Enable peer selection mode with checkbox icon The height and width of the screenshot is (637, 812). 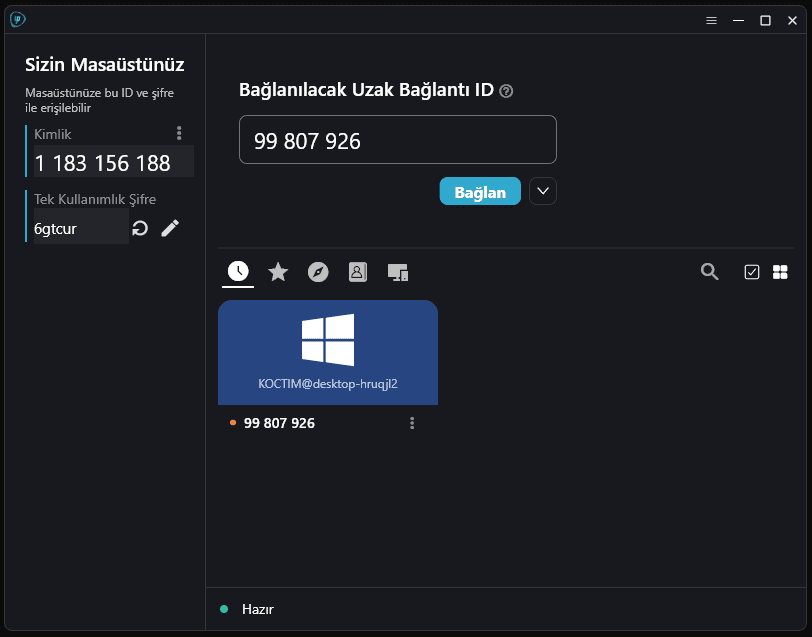(751, 271)
